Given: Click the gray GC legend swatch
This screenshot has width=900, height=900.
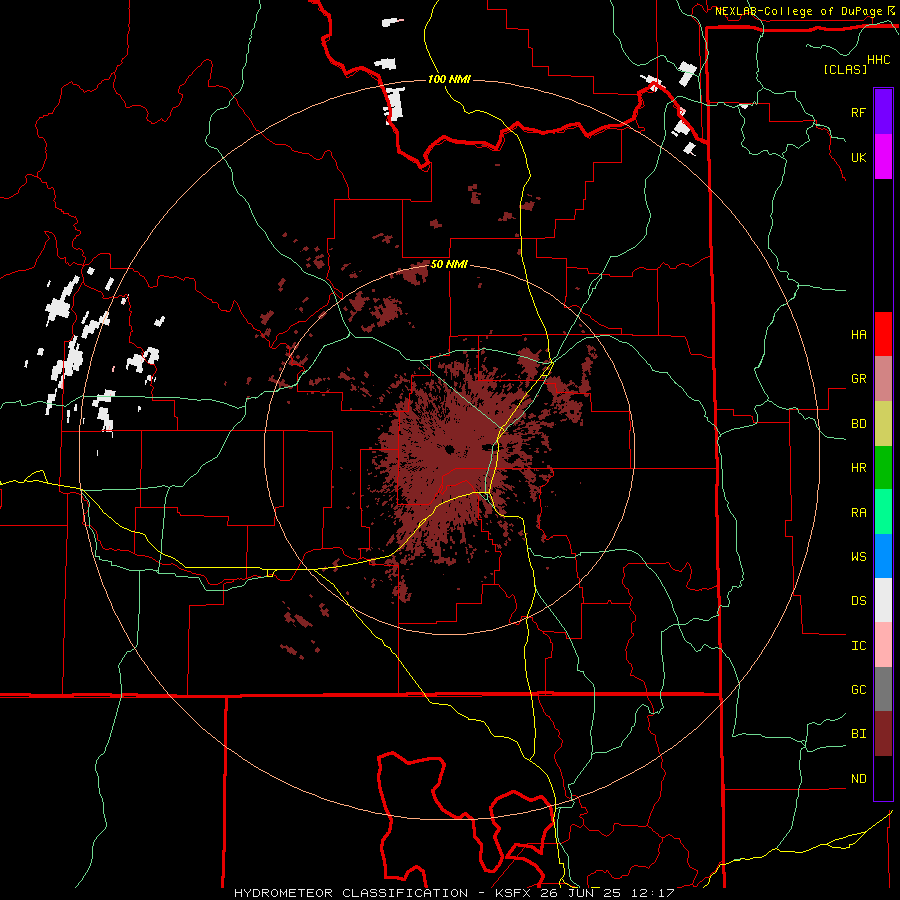Looking at the screenshot, I should 883,689.
